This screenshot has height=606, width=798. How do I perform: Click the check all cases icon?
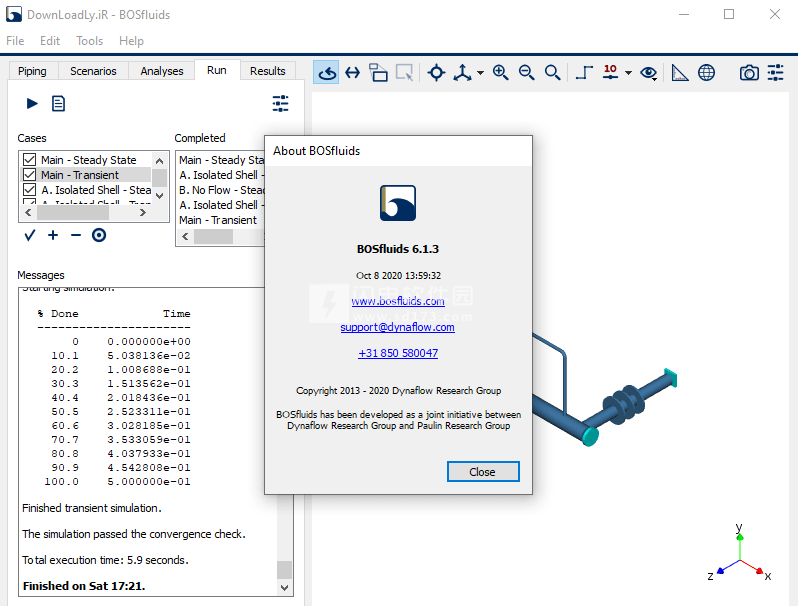(30, 235)
